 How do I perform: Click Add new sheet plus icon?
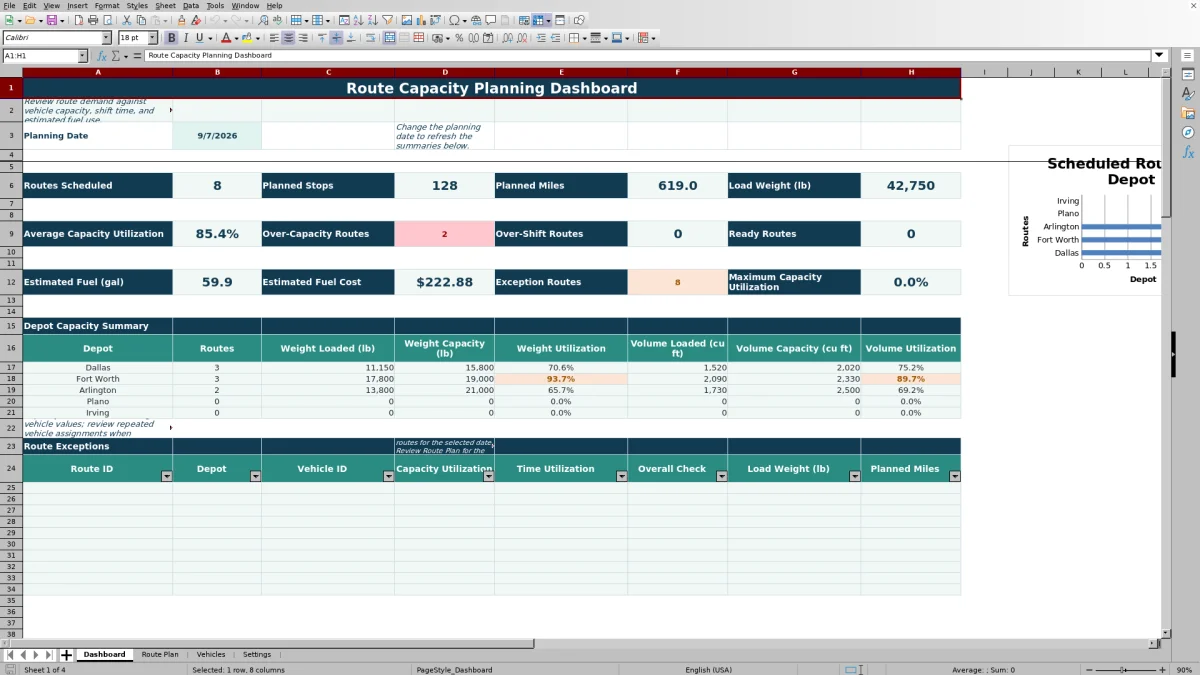click(66, 655)
